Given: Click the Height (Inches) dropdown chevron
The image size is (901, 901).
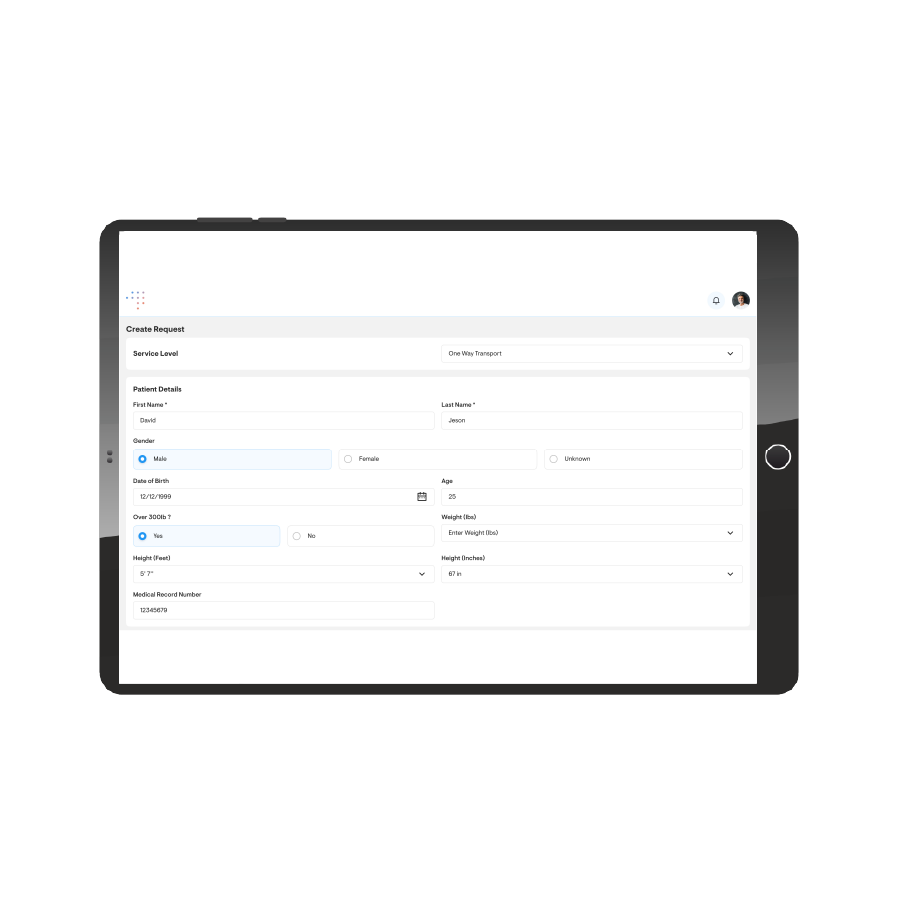Looking at the screenshot, I should pos(730,573).
